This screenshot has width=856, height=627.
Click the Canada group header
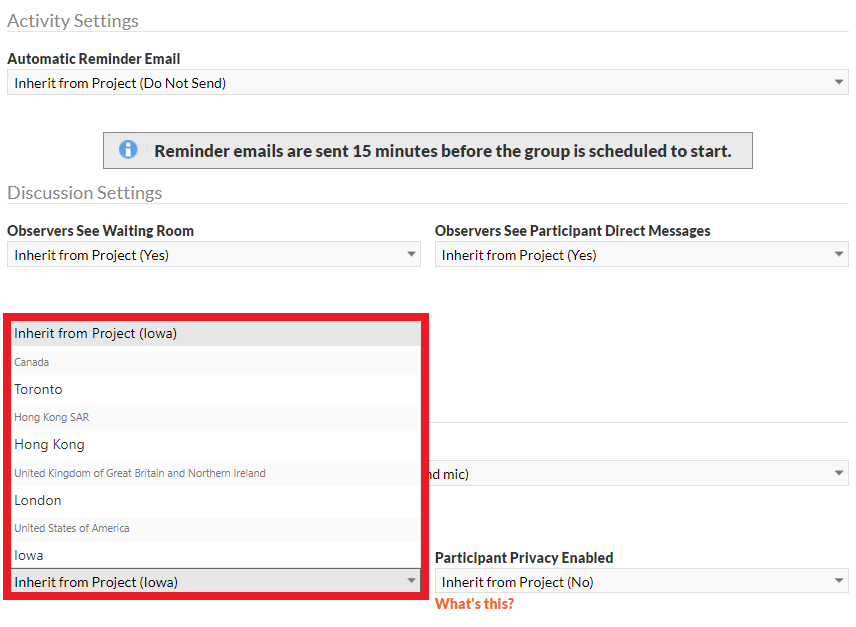point(216,362)
